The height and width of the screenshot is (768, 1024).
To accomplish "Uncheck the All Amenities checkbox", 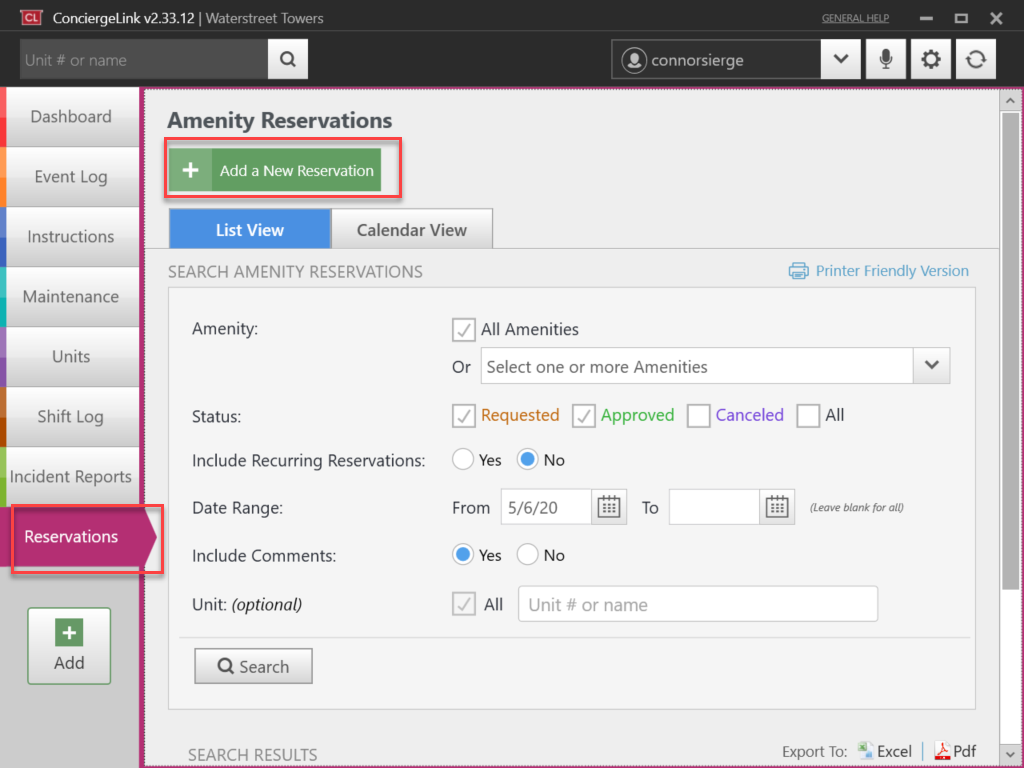I will point(463,329).
